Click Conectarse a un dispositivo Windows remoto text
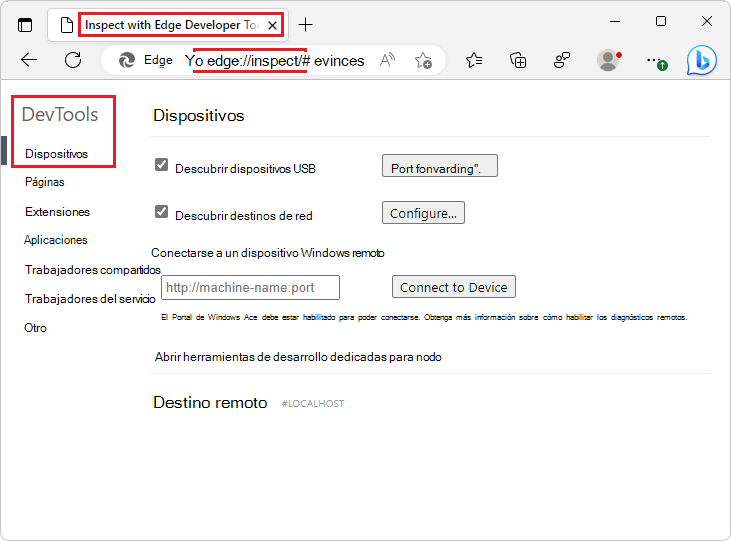This screenshot has width=731, height=541. pos(268,253)
